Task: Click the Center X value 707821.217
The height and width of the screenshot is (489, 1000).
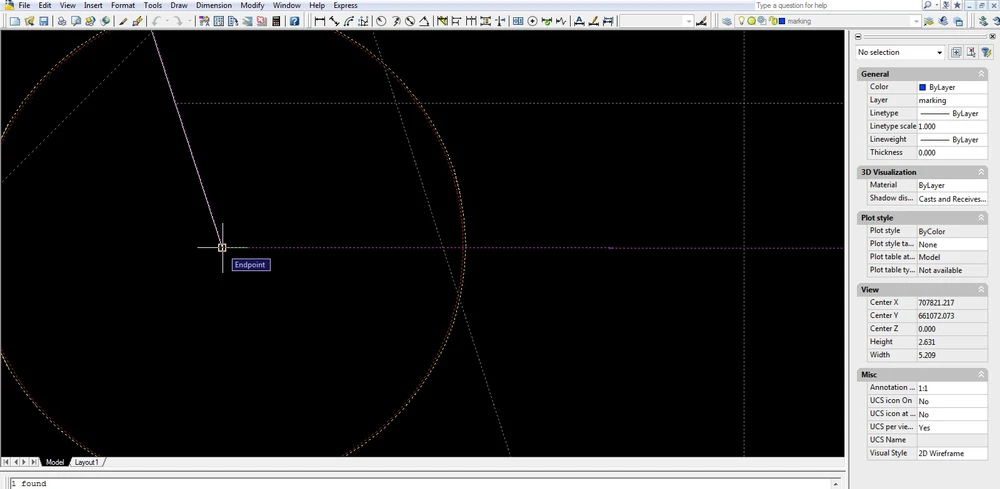Action: coord(952,303)
